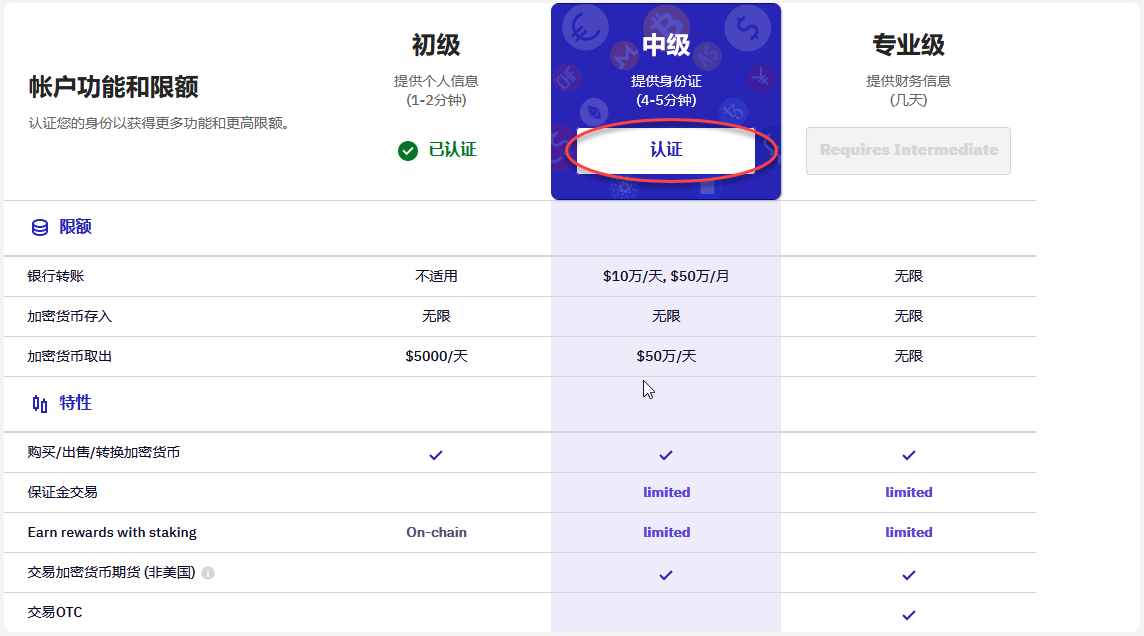Click 中级 limited link for Earn rewards with staking

point(666,532)
